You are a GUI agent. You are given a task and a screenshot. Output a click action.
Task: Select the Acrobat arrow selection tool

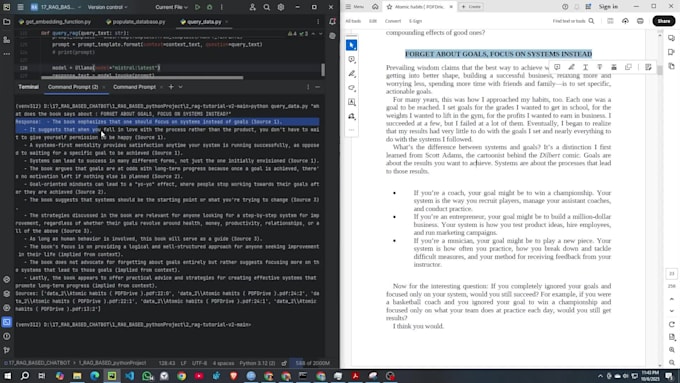(x=352, y=45)
